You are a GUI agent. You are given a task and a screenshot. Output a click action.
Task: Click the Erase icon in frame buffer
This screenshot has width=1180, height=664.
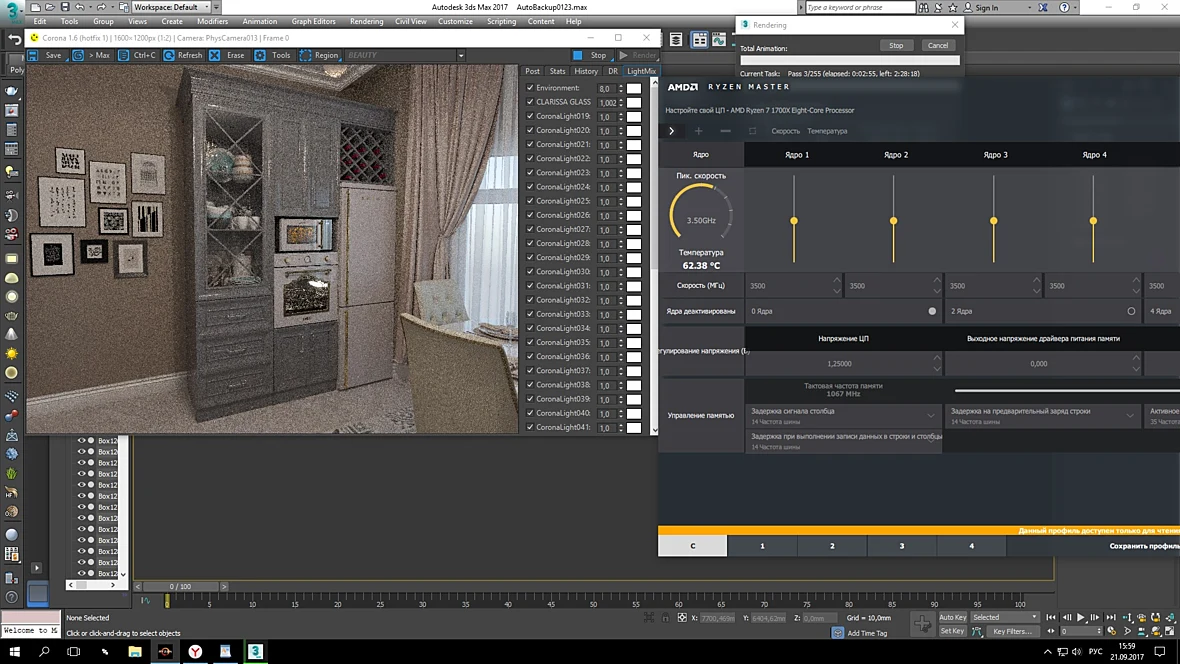214,55
